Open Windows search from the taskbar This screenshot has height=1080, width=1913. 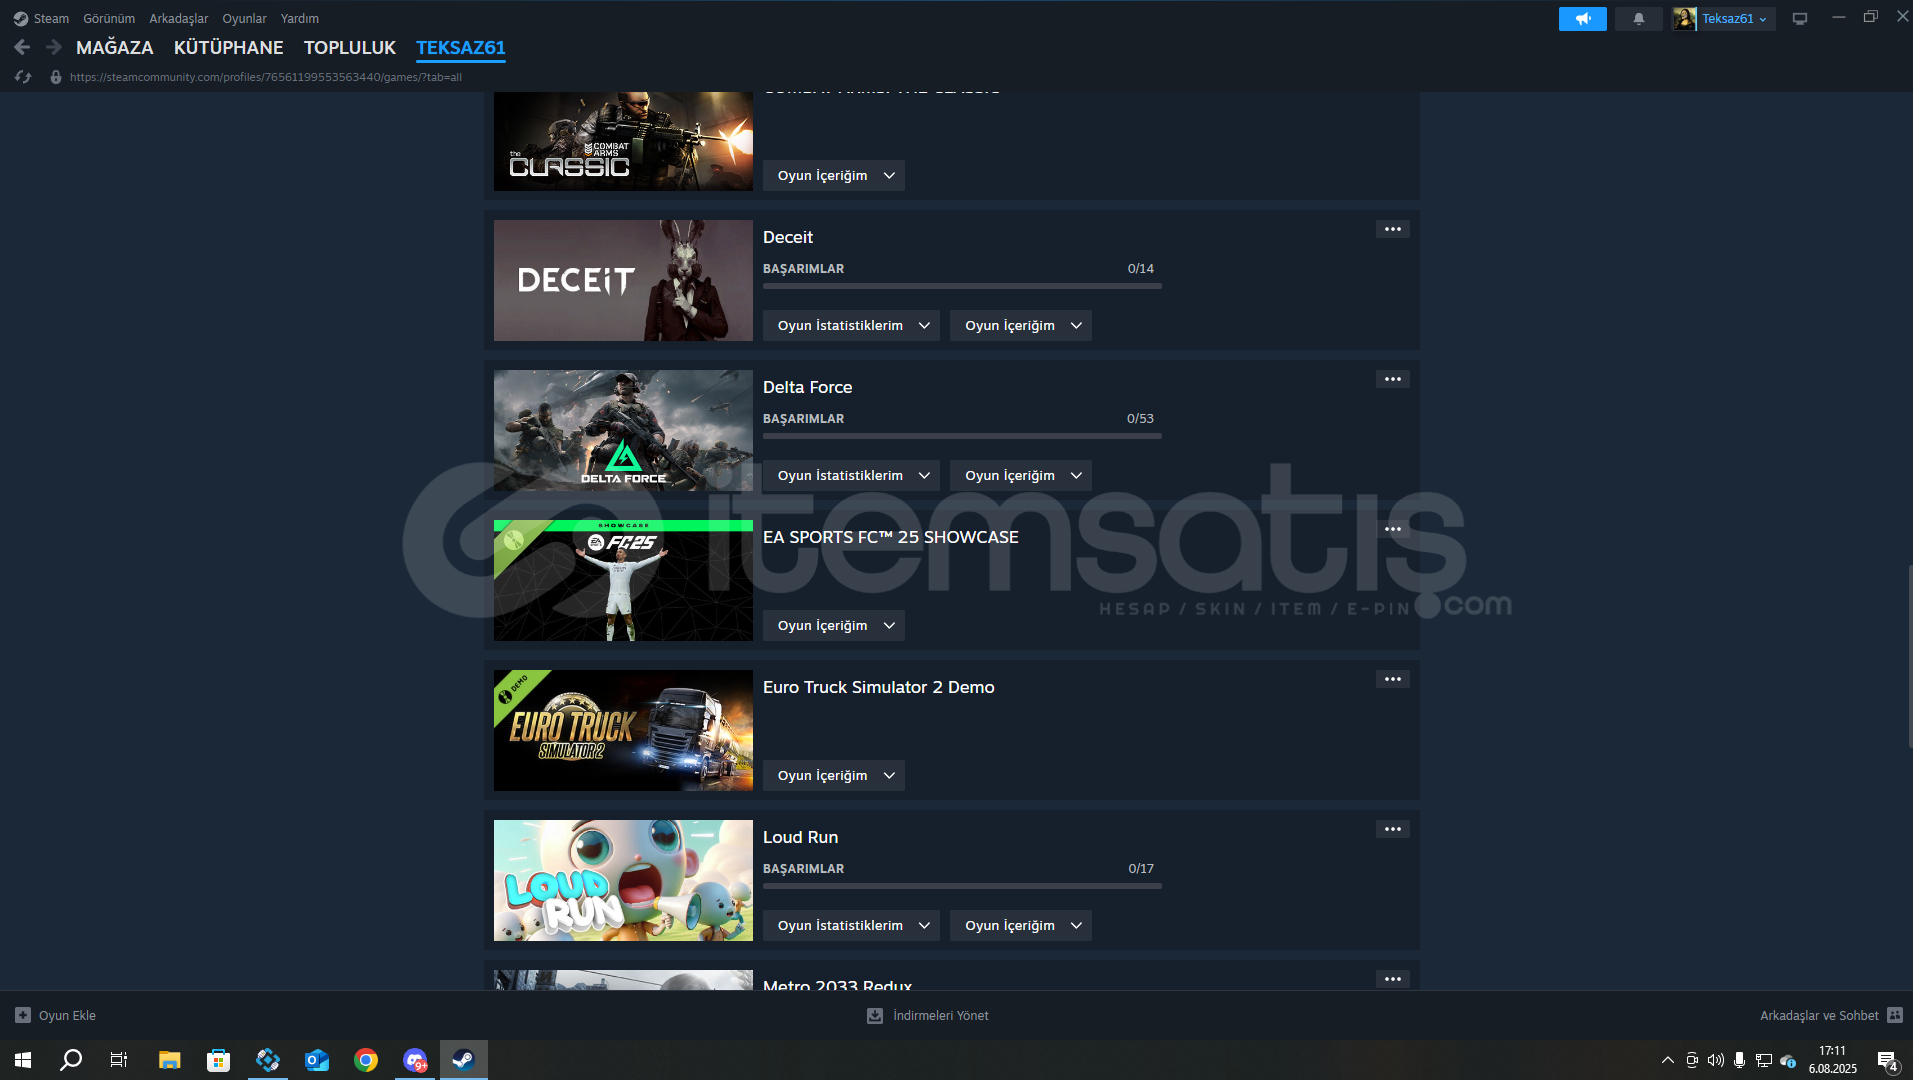coord(71,1060)
